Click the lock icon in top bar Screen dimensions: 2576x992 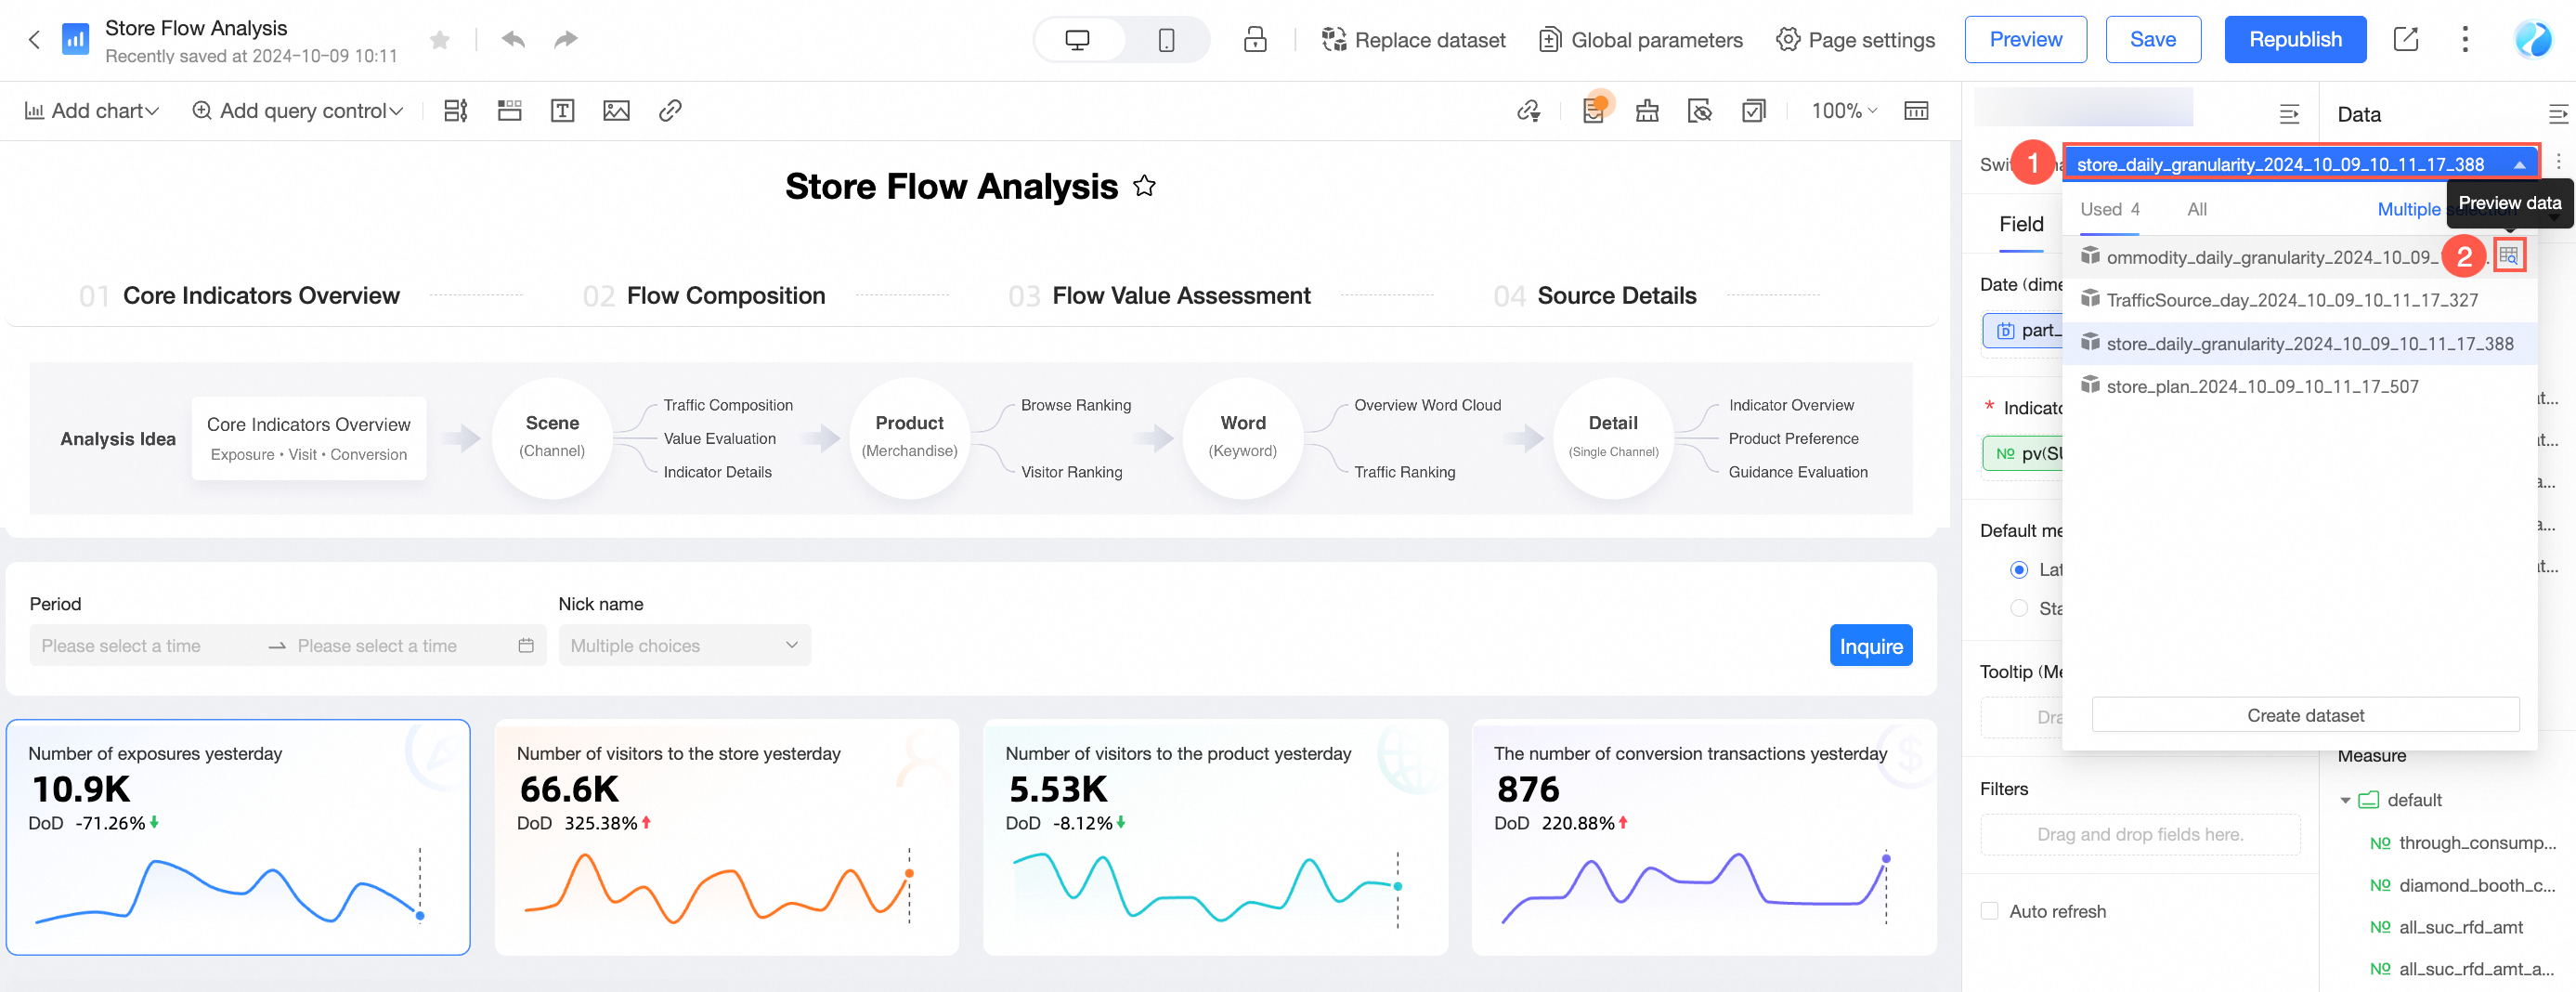1254,40
